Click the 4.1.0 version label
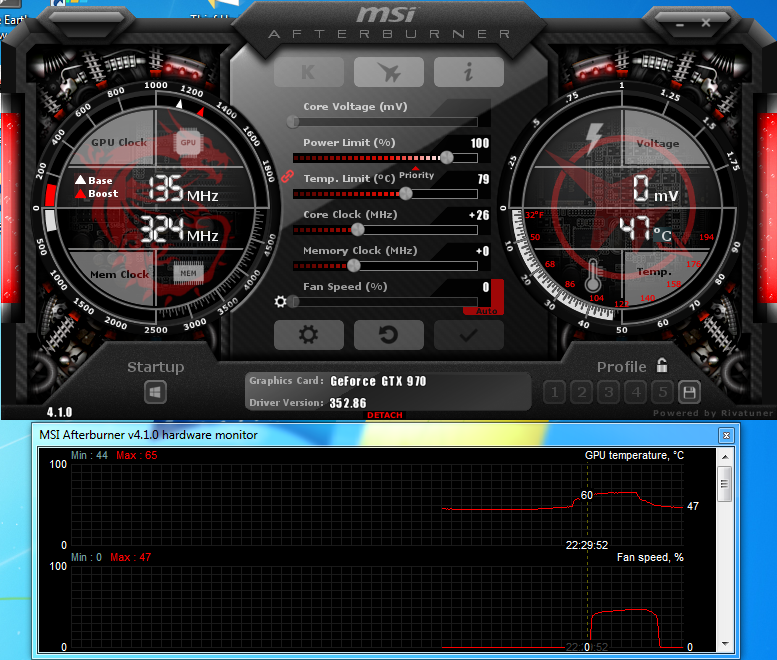The height and width of the screenshot is (660, 777). 59,412
